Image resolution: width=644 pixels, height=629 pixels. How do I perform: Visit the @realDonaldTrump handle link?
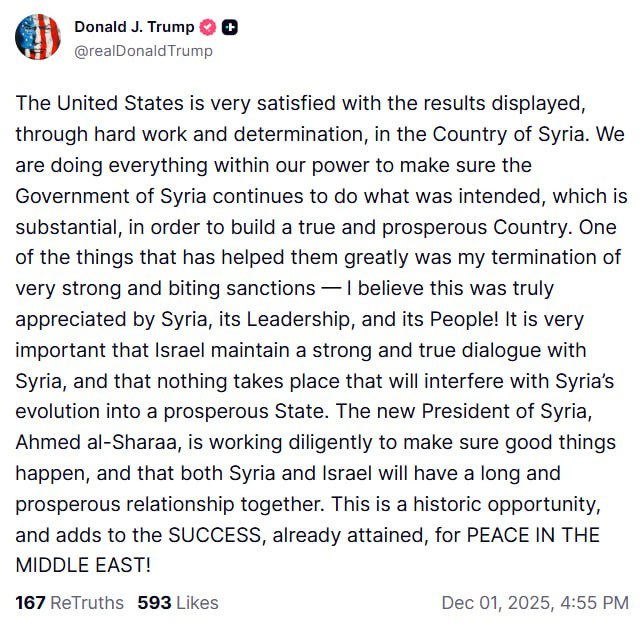click(143, 50)
